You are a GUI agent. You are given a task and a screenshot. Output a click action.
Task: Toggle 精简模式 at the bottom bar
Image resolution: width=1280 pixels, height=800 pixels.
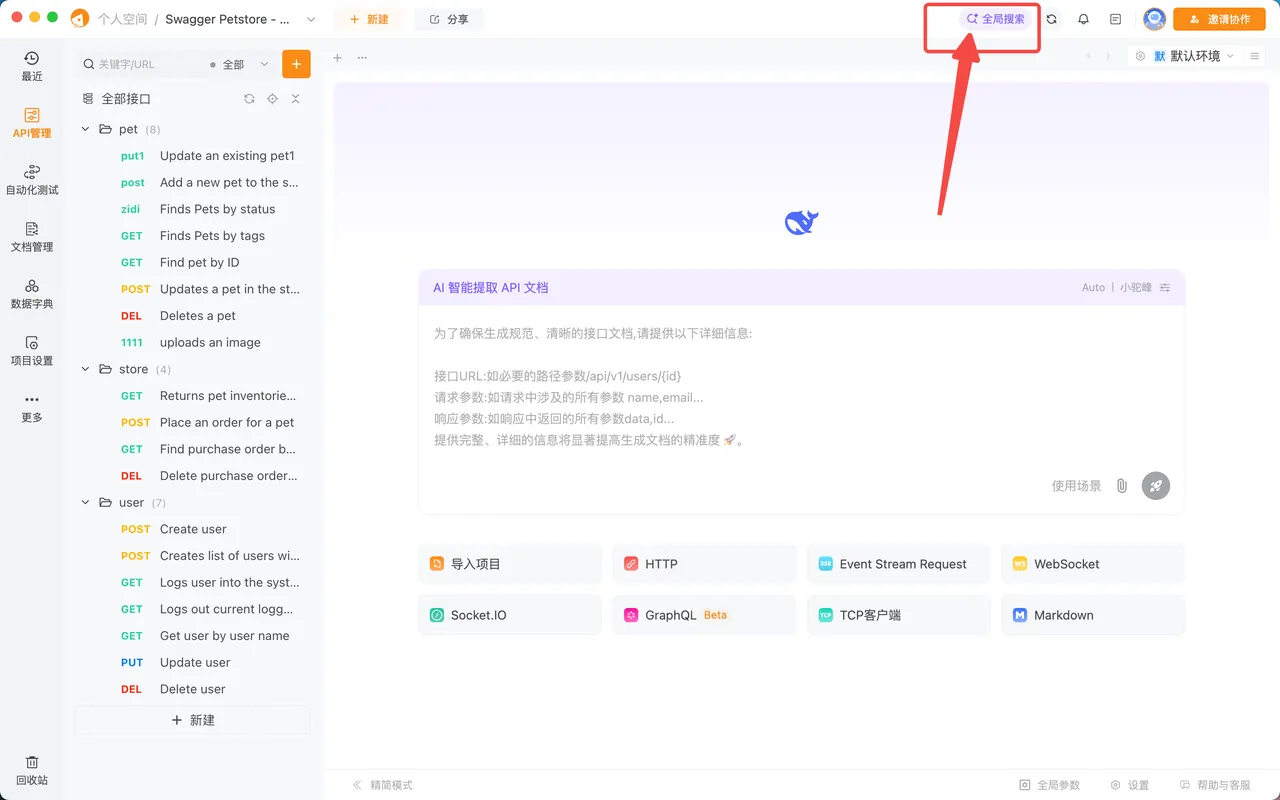point(382,785)
